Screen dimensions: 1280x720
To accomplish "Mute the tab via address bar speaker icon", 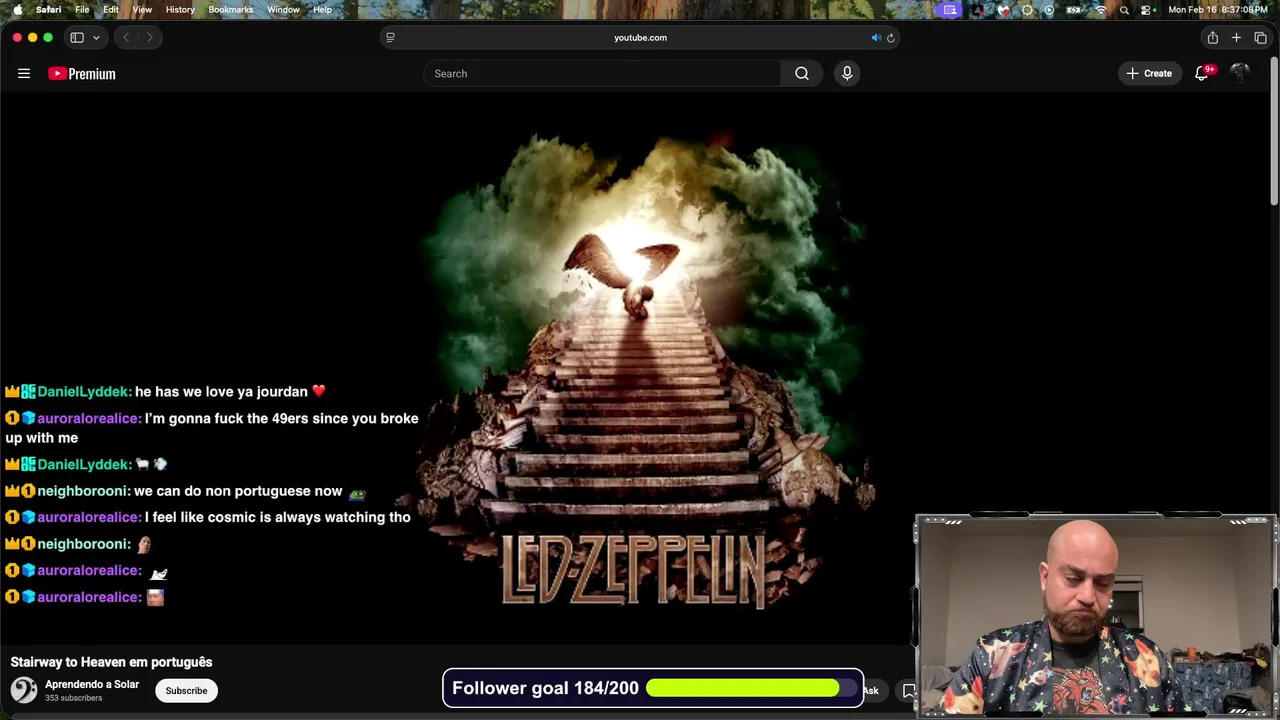I will pos(875,38).
